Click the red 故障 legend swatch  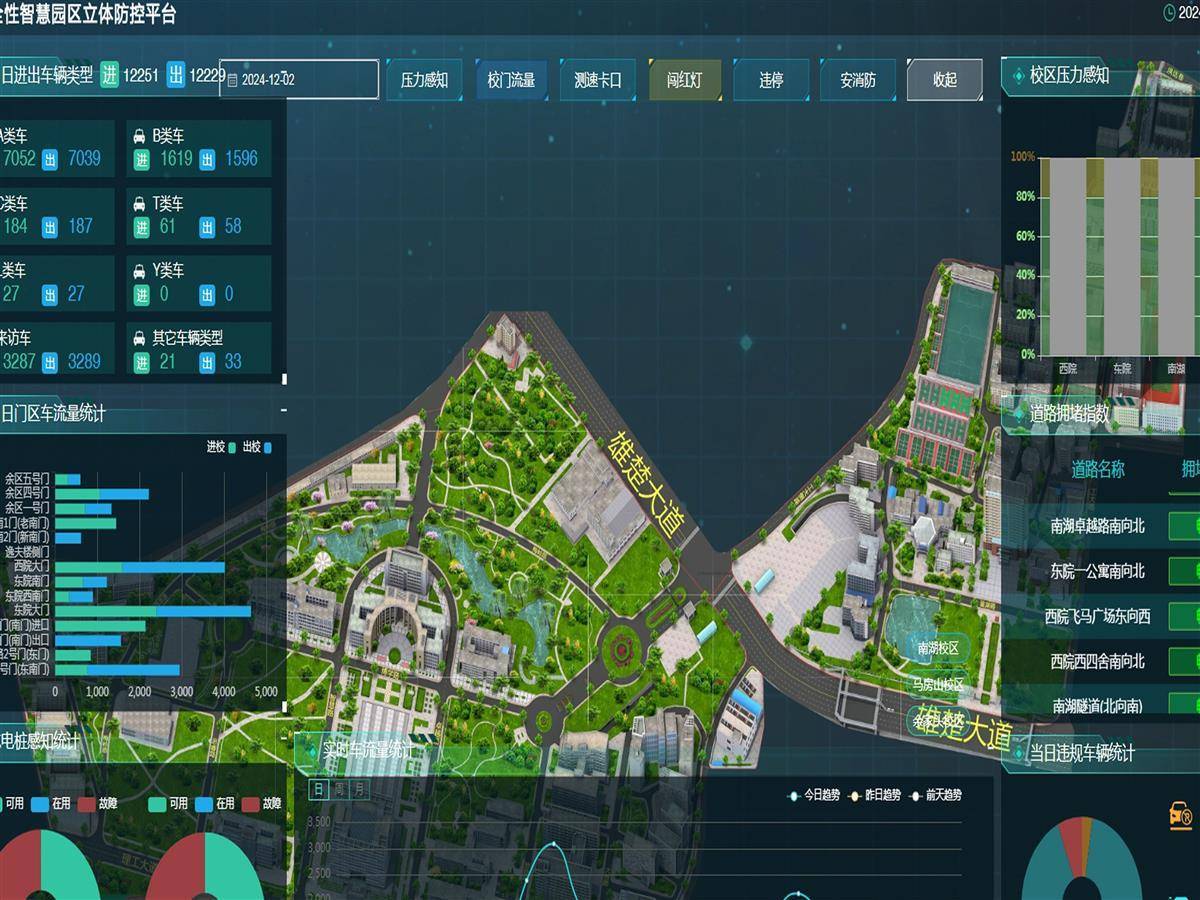87,804
